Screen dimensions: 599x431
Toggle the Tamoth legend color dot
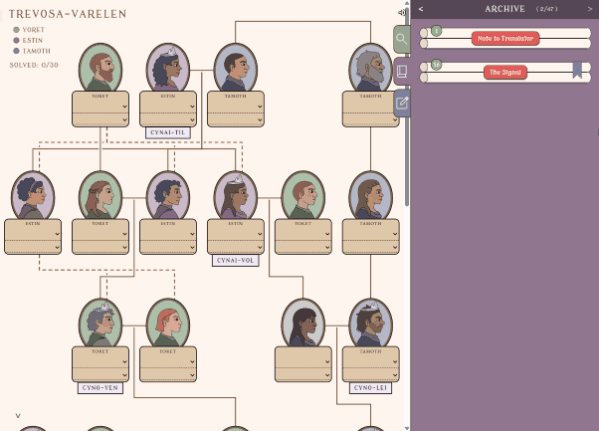tap(16, 51)
